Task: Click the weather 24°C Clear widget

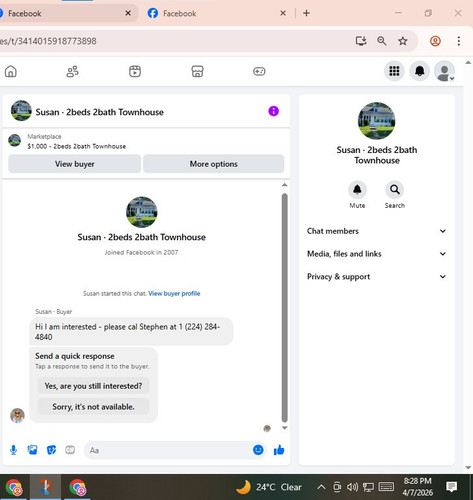Action: [268, 487]
